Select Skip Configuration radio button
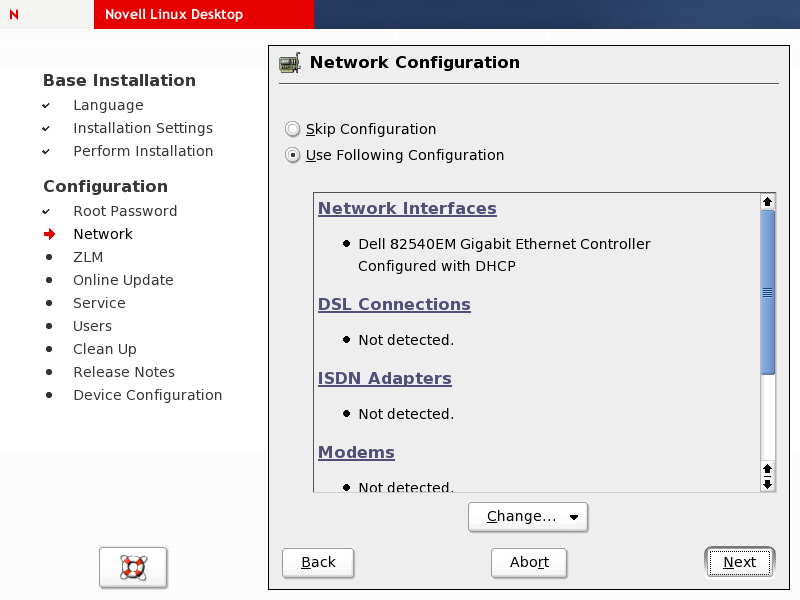 pyautogui.click(x=292, y=129)
